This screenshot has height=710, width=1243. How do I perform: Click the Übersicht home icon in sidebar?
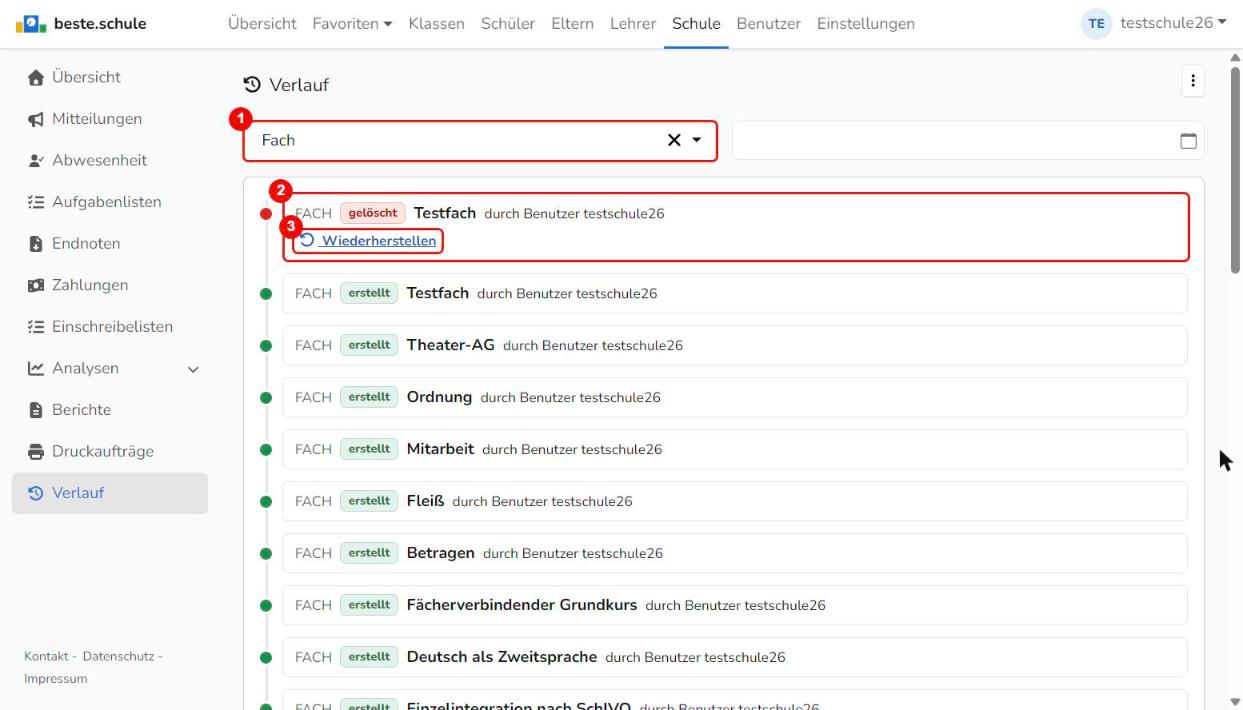click(x=35, y=77)
